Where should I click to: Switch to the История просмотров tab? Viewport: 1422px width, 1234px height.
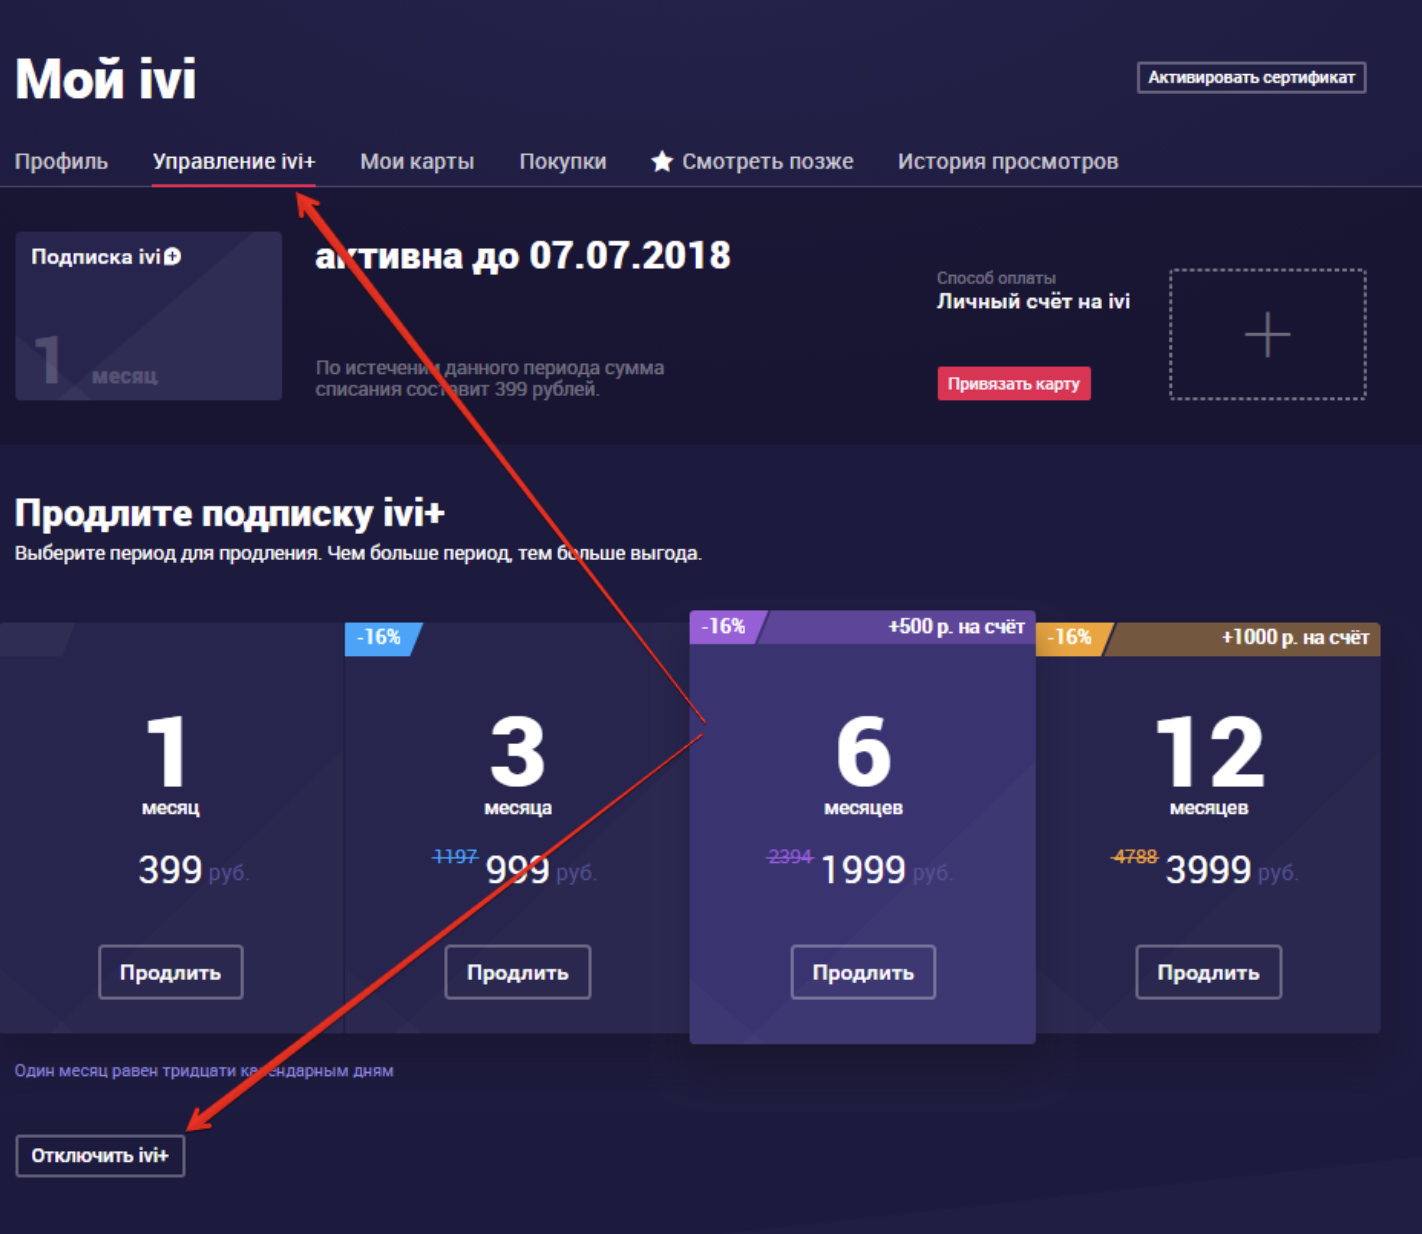(x=1008, y=161)
